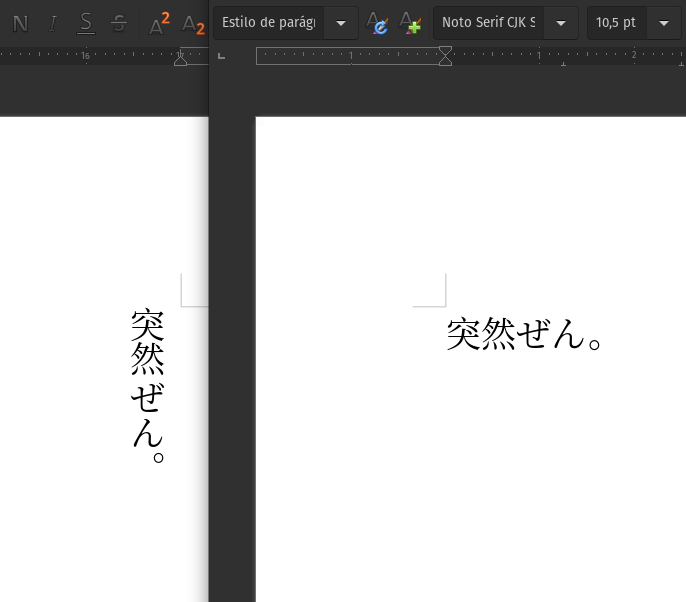The height and width of the screenshot is (602, 686).
Task: Toggle italic formatting (I) button
Action: tap(52, 23)
